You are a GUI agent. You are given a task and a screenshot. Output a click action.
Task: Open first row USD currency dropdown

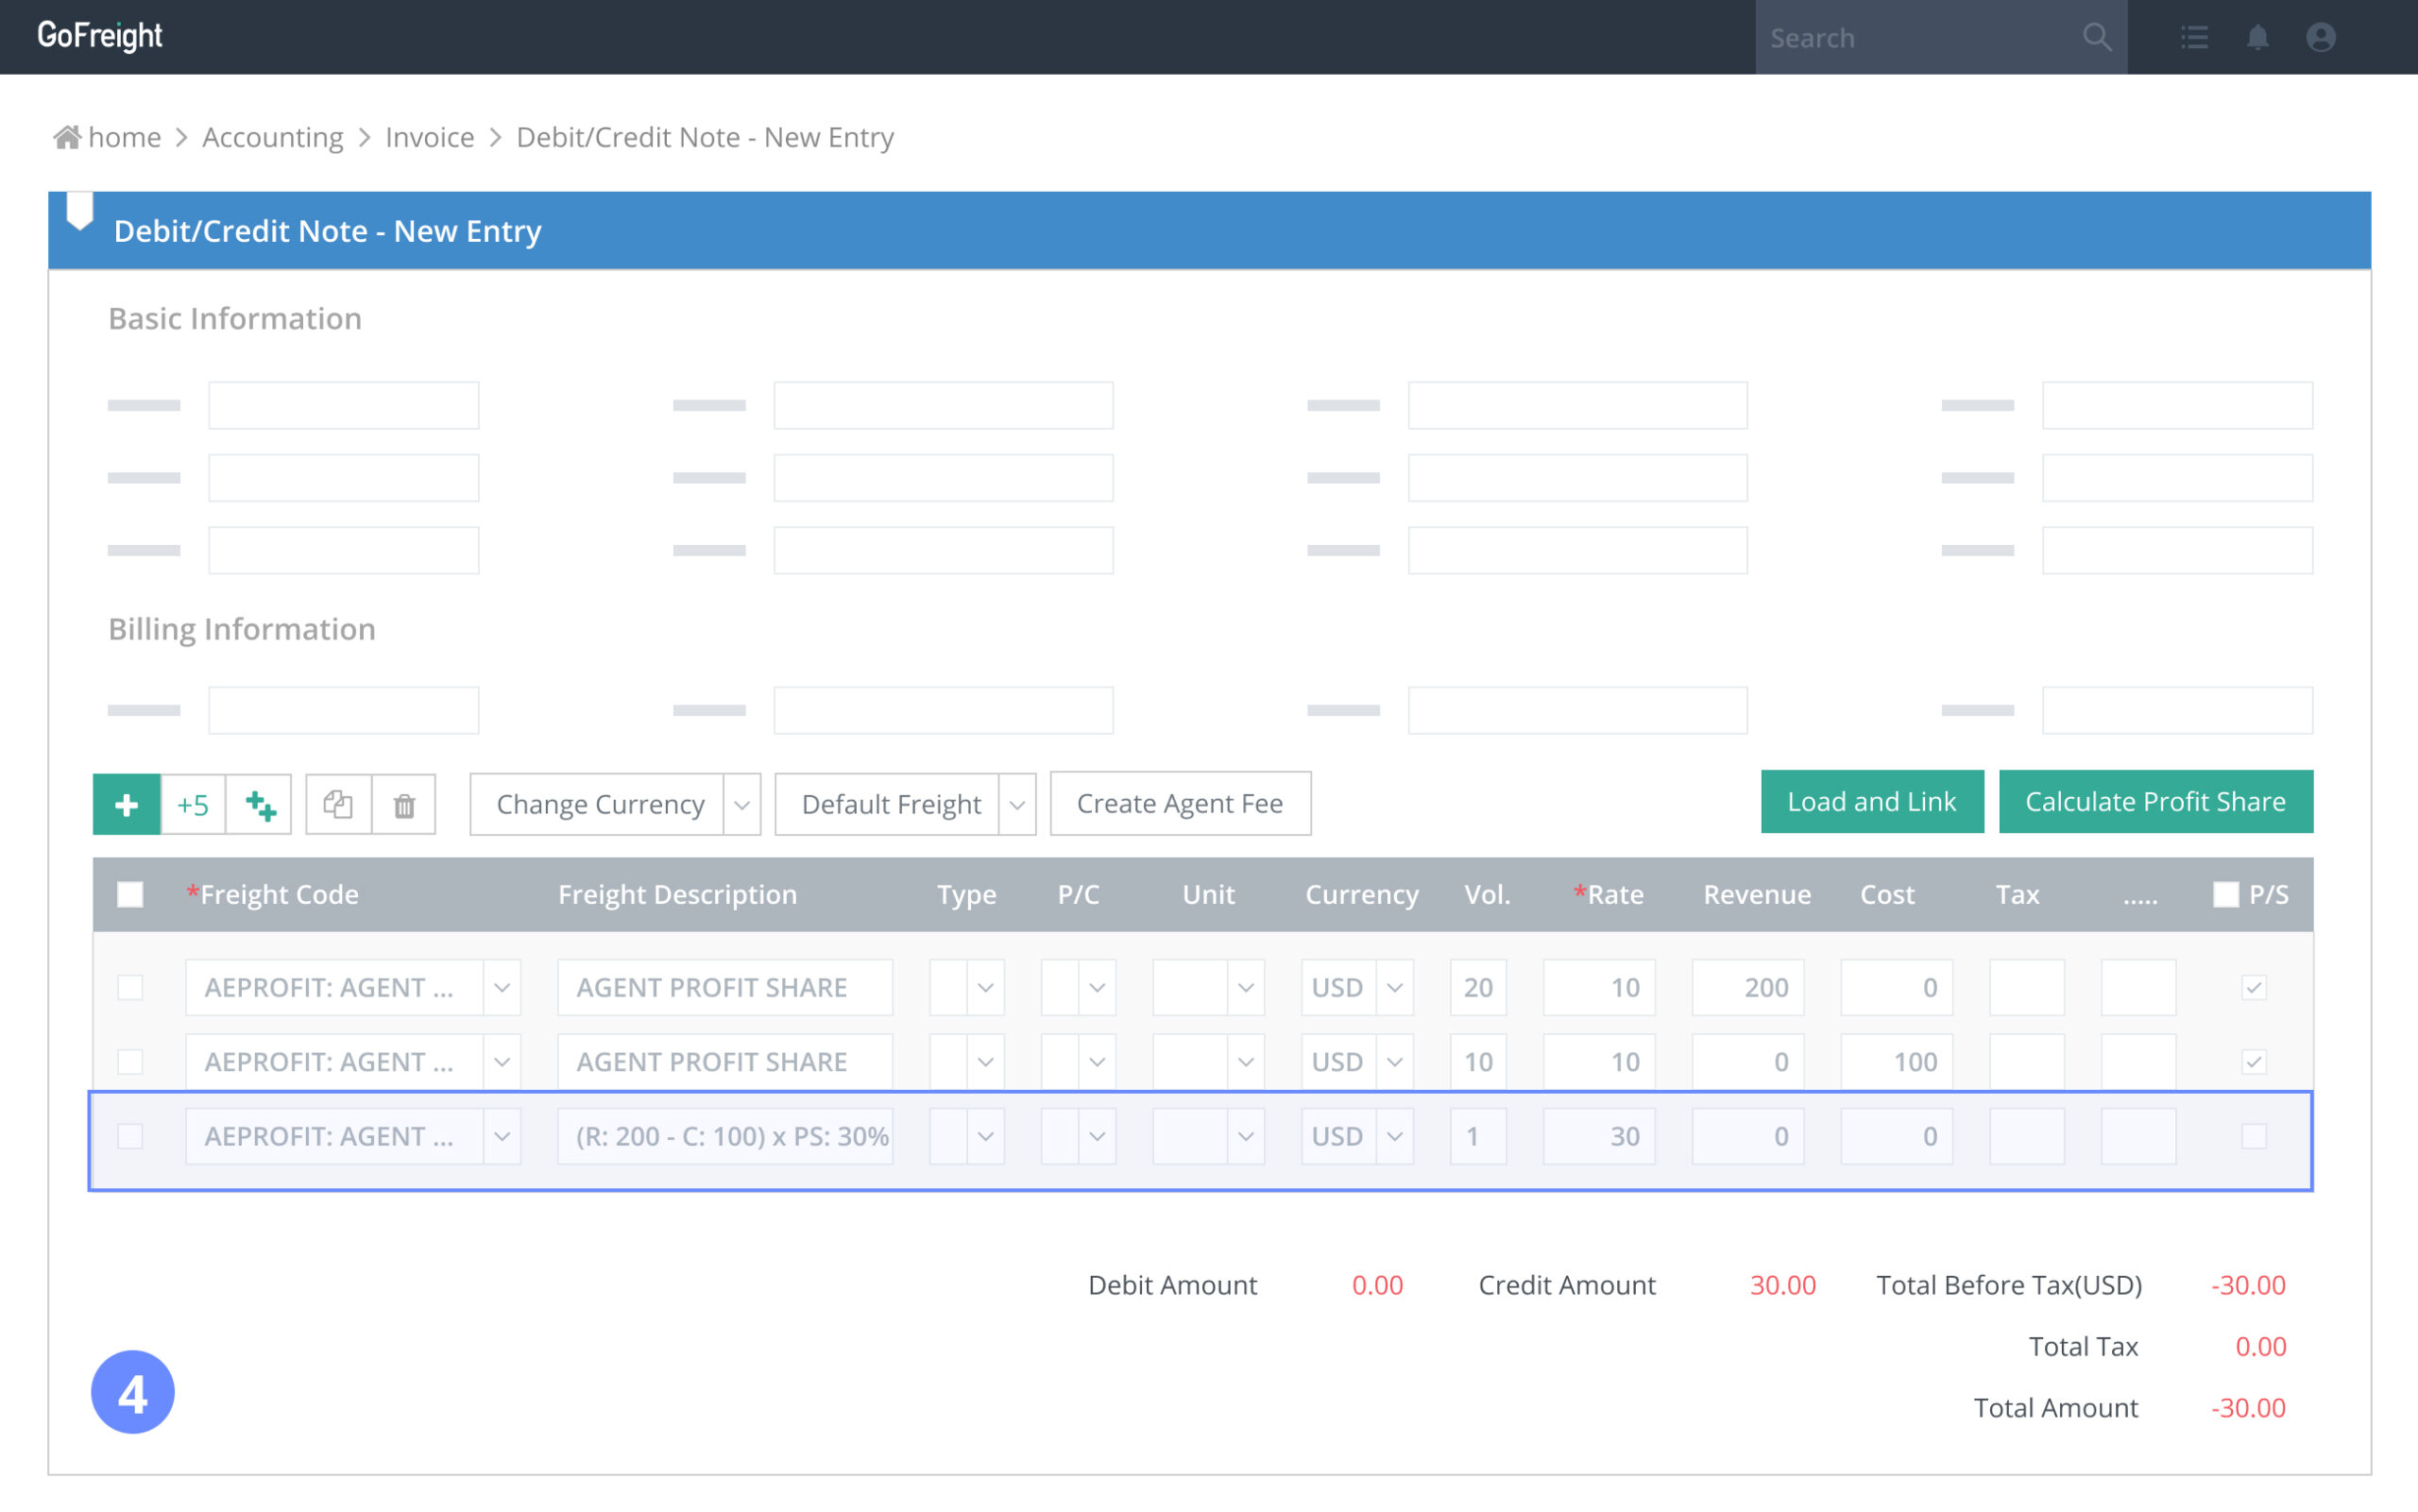pyautogui.click(x=1394, y=987)
